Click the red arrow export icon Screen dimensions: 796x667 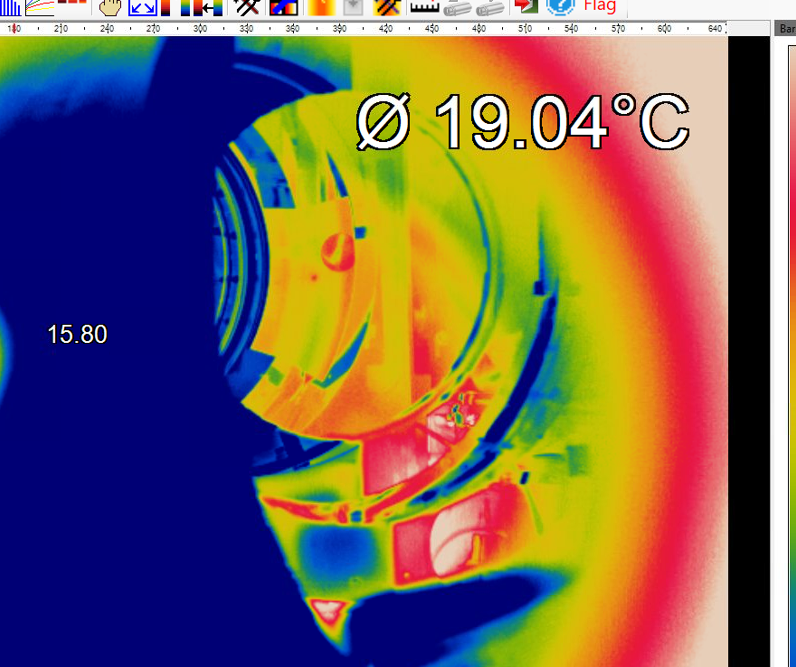coord(525,6)
